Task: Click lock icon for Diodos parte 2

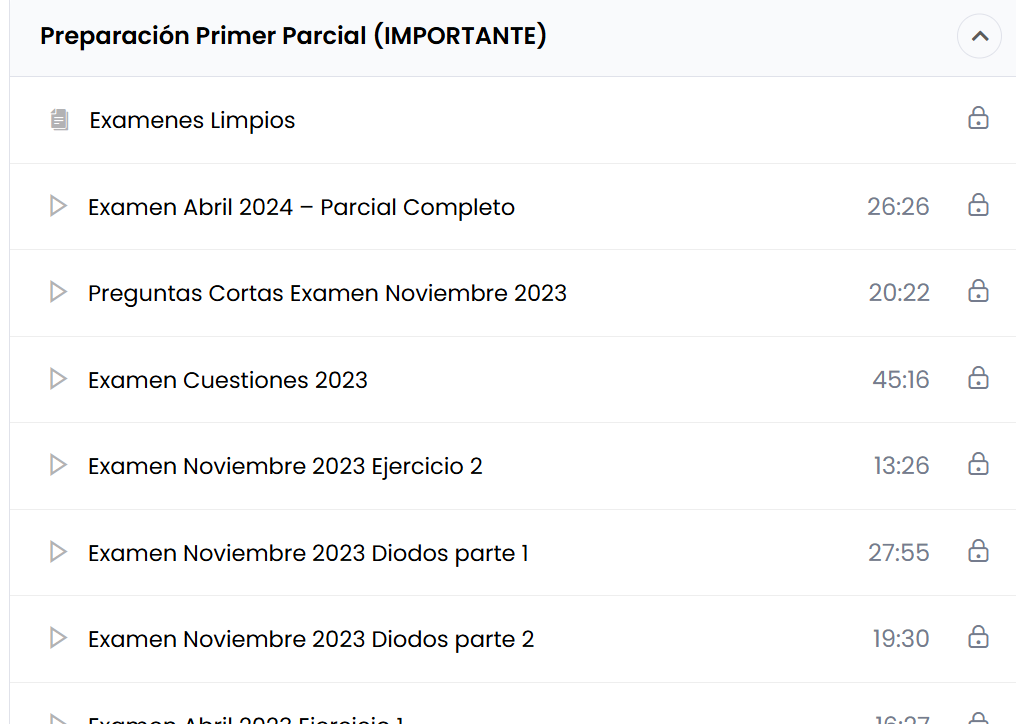Action: click(978, 638)
